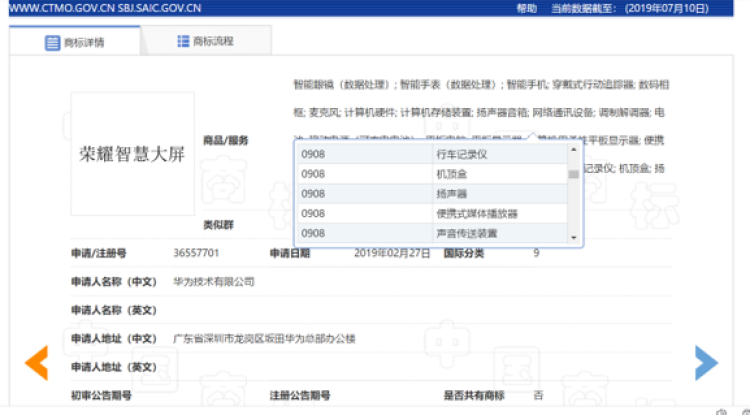The width and height of the screenshot is (750, 415).
Task: Click the 是否共有商标 value 否
Action: coord(538,395)
